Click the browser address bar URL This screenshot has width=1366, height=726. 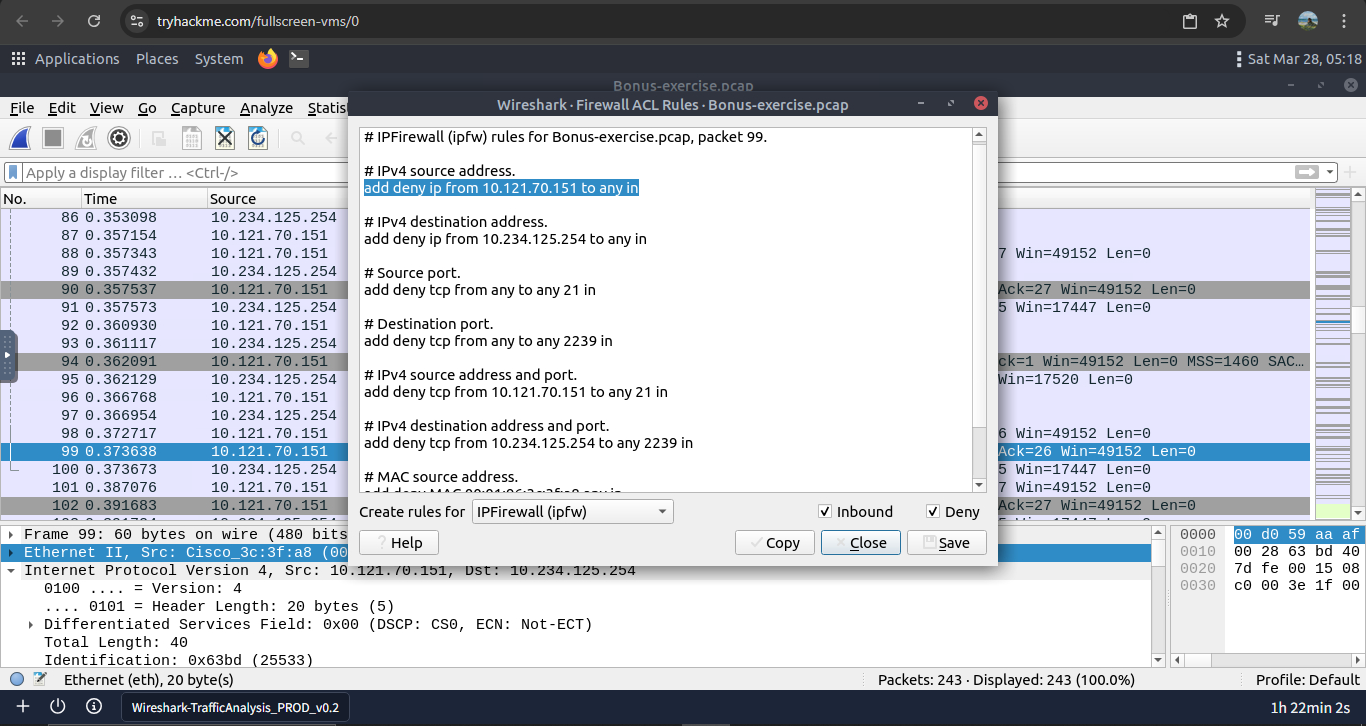pos(258,21)
